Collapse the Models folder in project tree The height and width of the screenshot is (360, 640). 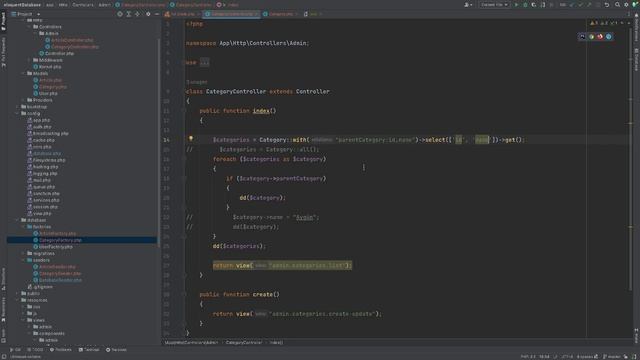(x=23, y=73)
